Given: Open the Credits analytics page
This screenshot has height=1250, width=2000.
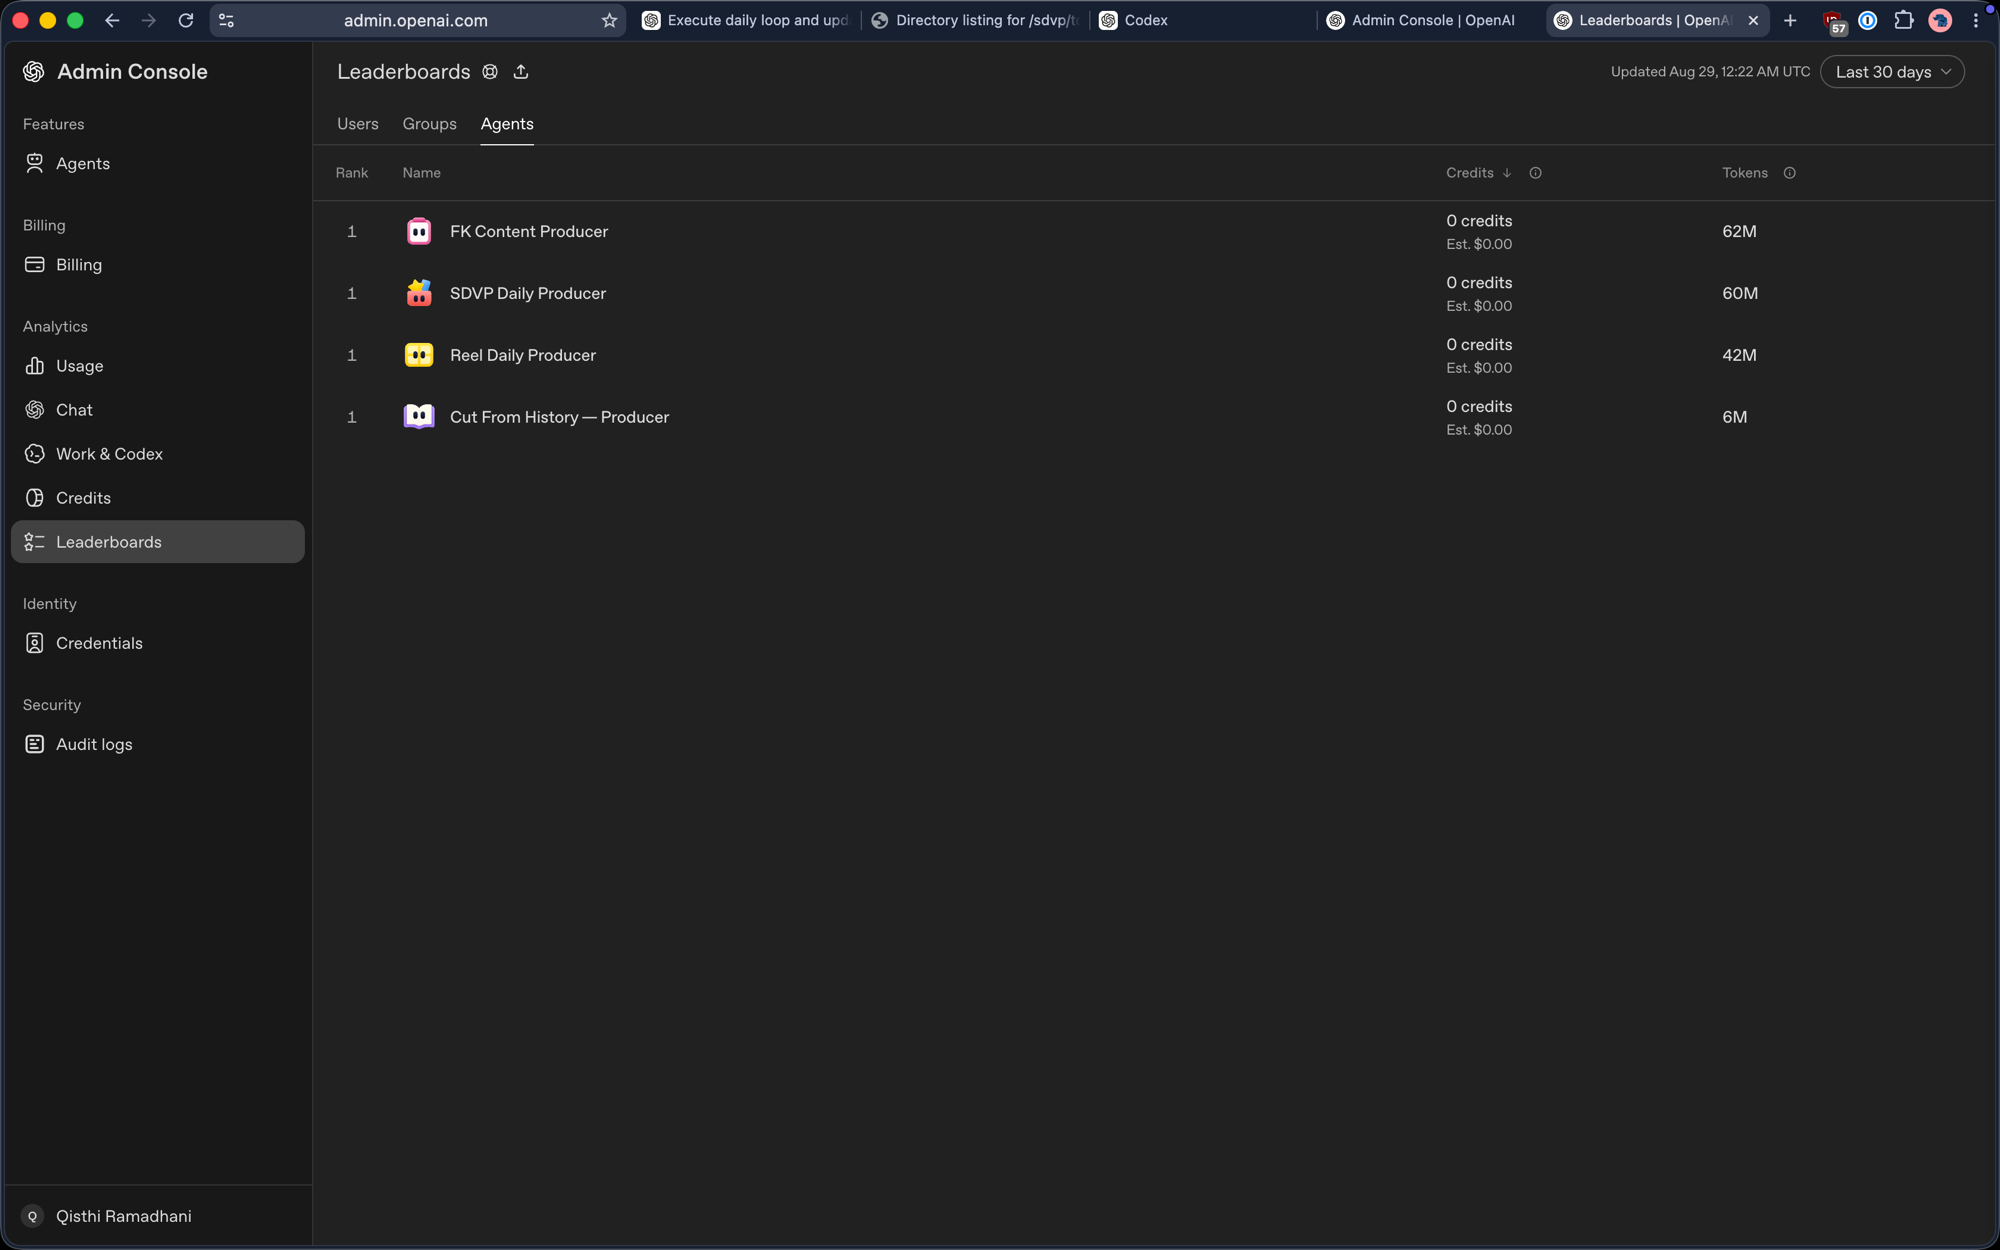Looking at the screenshot, I should pos(157,498).
